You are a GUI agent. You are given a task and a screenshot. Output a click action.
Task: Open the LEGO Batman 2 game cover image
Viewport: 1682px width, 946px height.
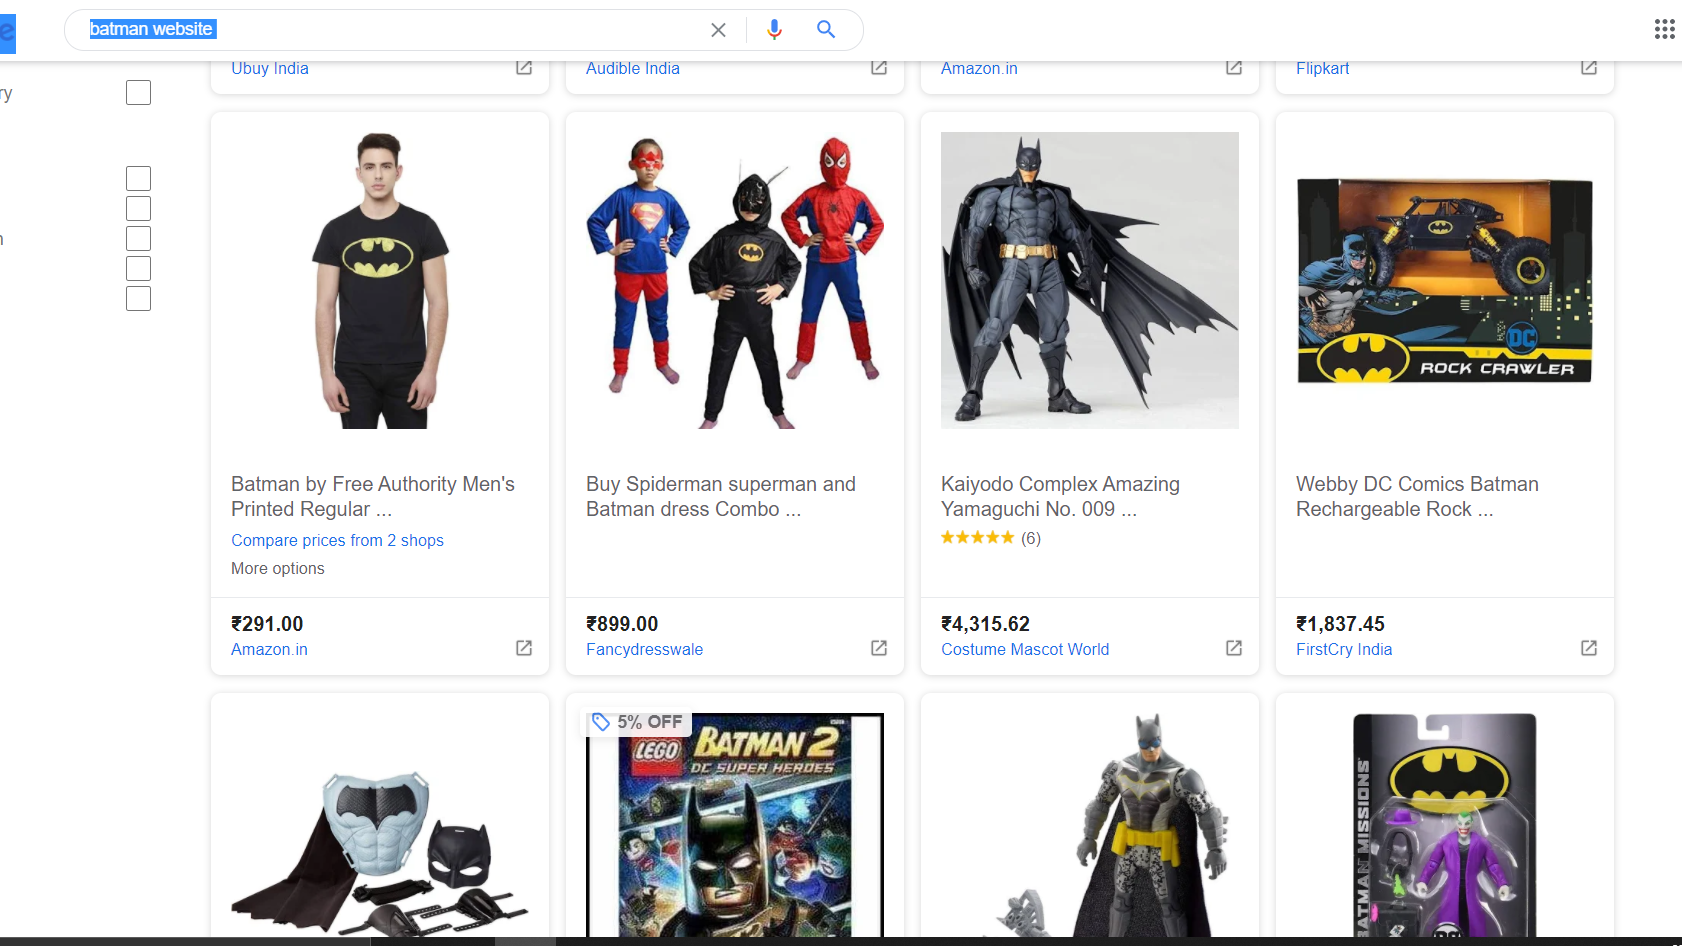pos(735,825)
